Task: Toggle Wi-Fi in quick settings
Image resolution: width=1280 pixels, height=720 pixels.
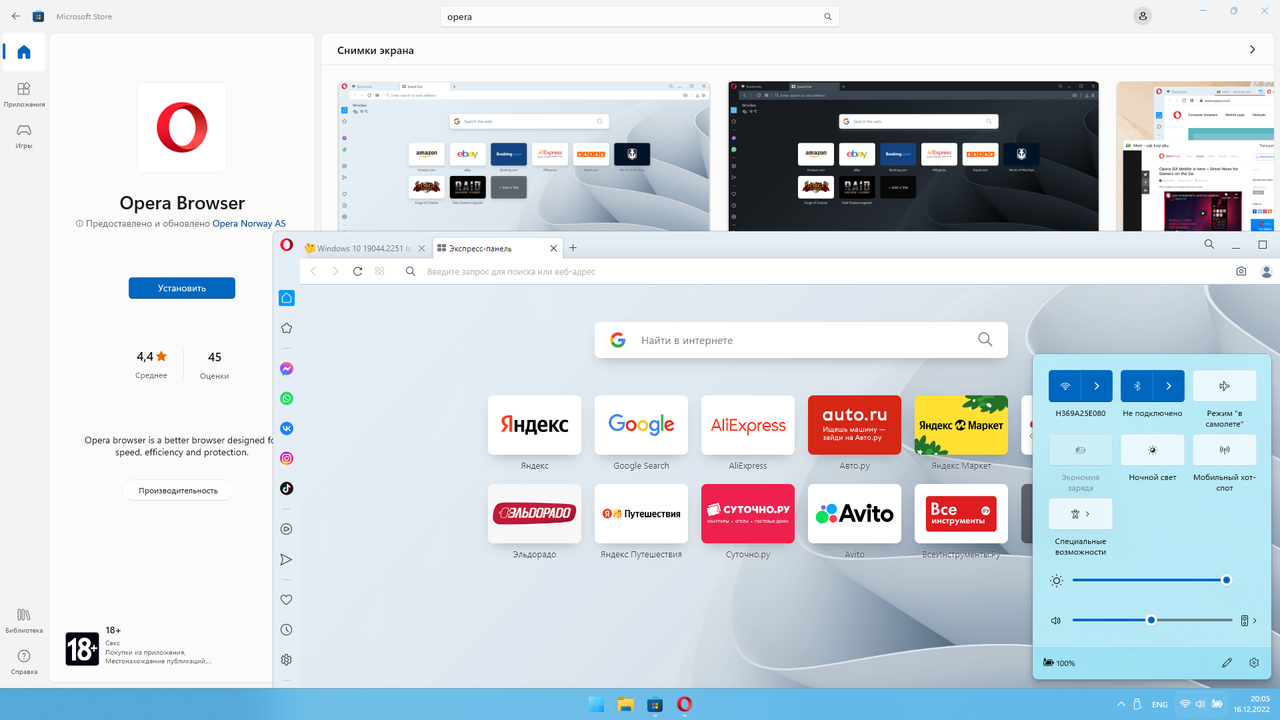Action: click(1065, 386)
